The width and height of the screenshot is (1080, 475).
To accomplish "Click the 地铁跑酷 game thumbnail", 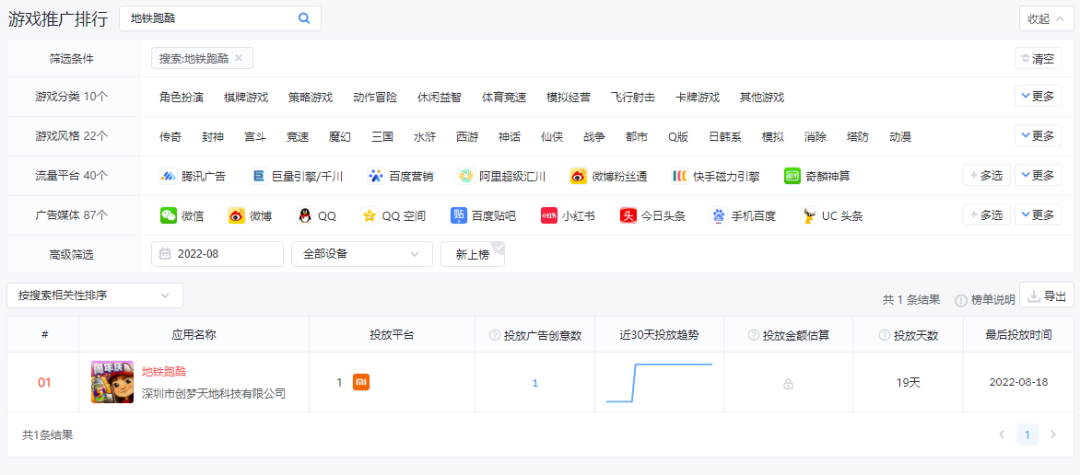I will click(x=112, y=382).
